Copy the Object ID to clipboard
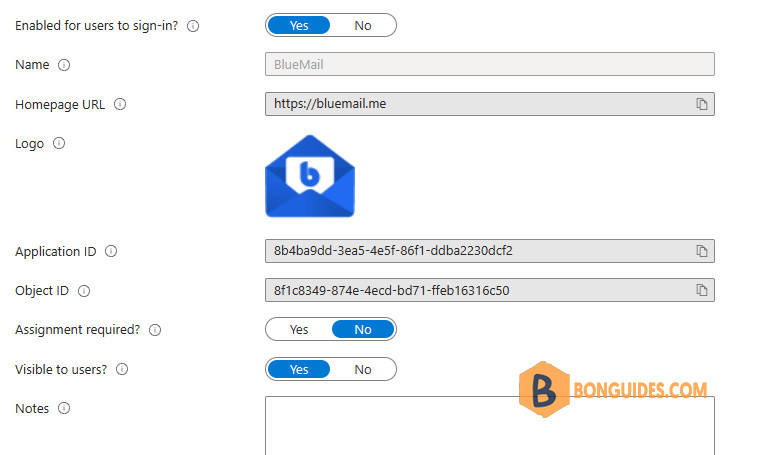The height and width of the screenshot is (455, 768). (x=702, y=290)
